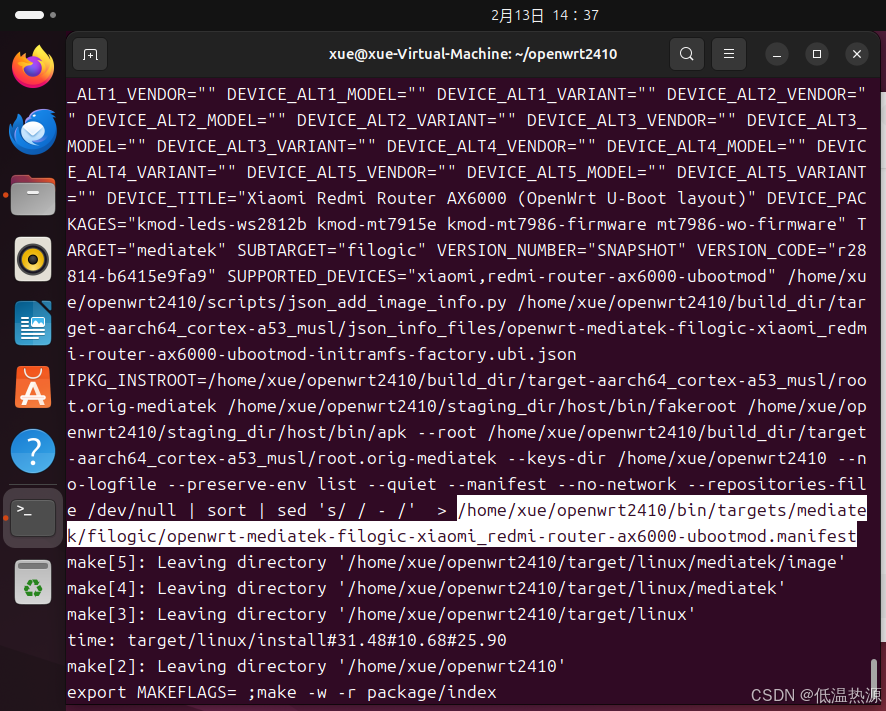Open the clock and calendar panel
The image size is (886, 711).
click(545, 15)
